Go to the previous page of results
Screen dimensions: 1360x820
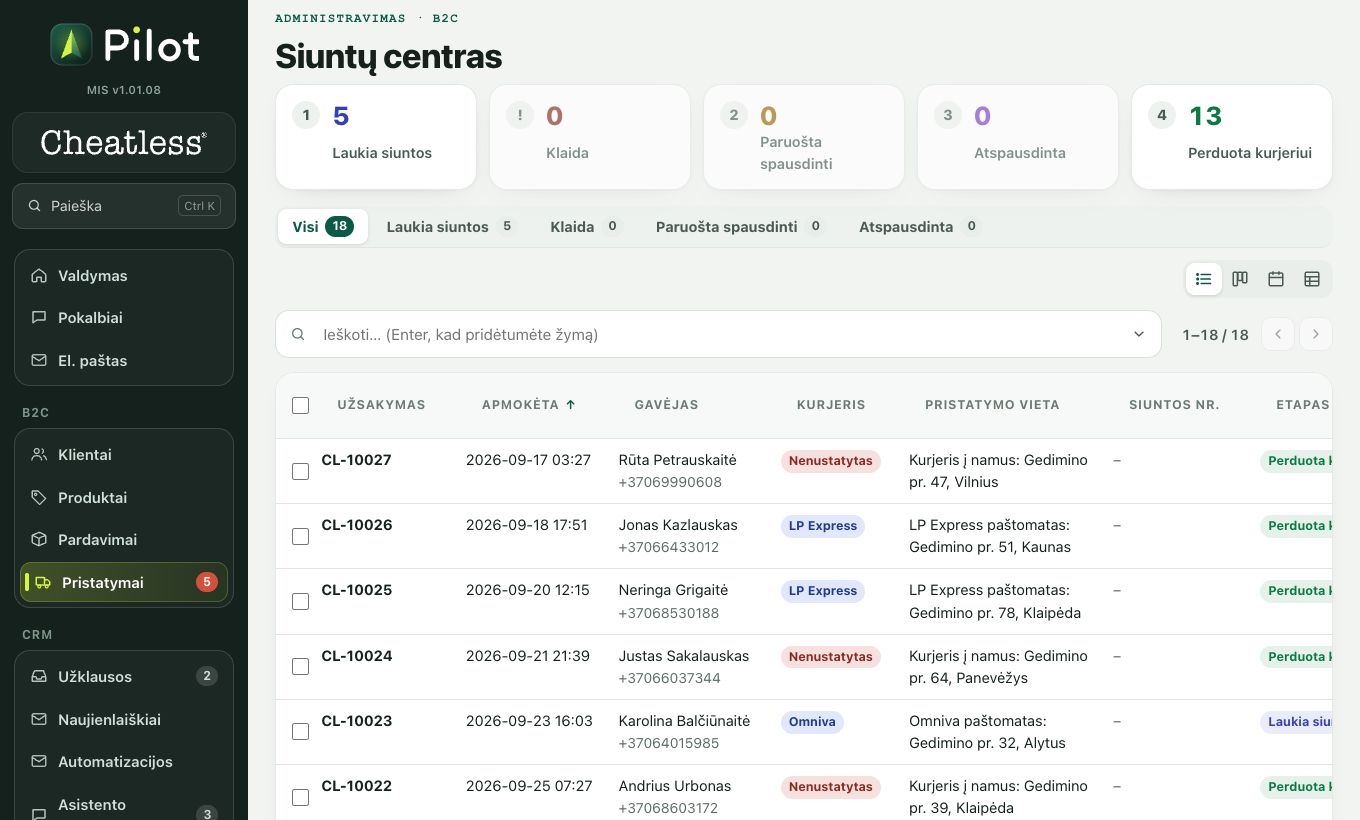[x=1278, y=334]
